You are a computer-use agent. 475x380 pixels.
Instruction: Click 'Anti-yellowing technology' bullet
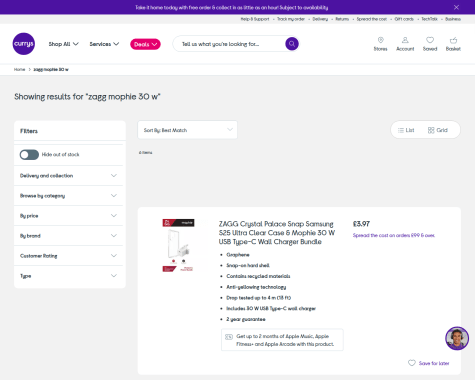tap(256, 287)
